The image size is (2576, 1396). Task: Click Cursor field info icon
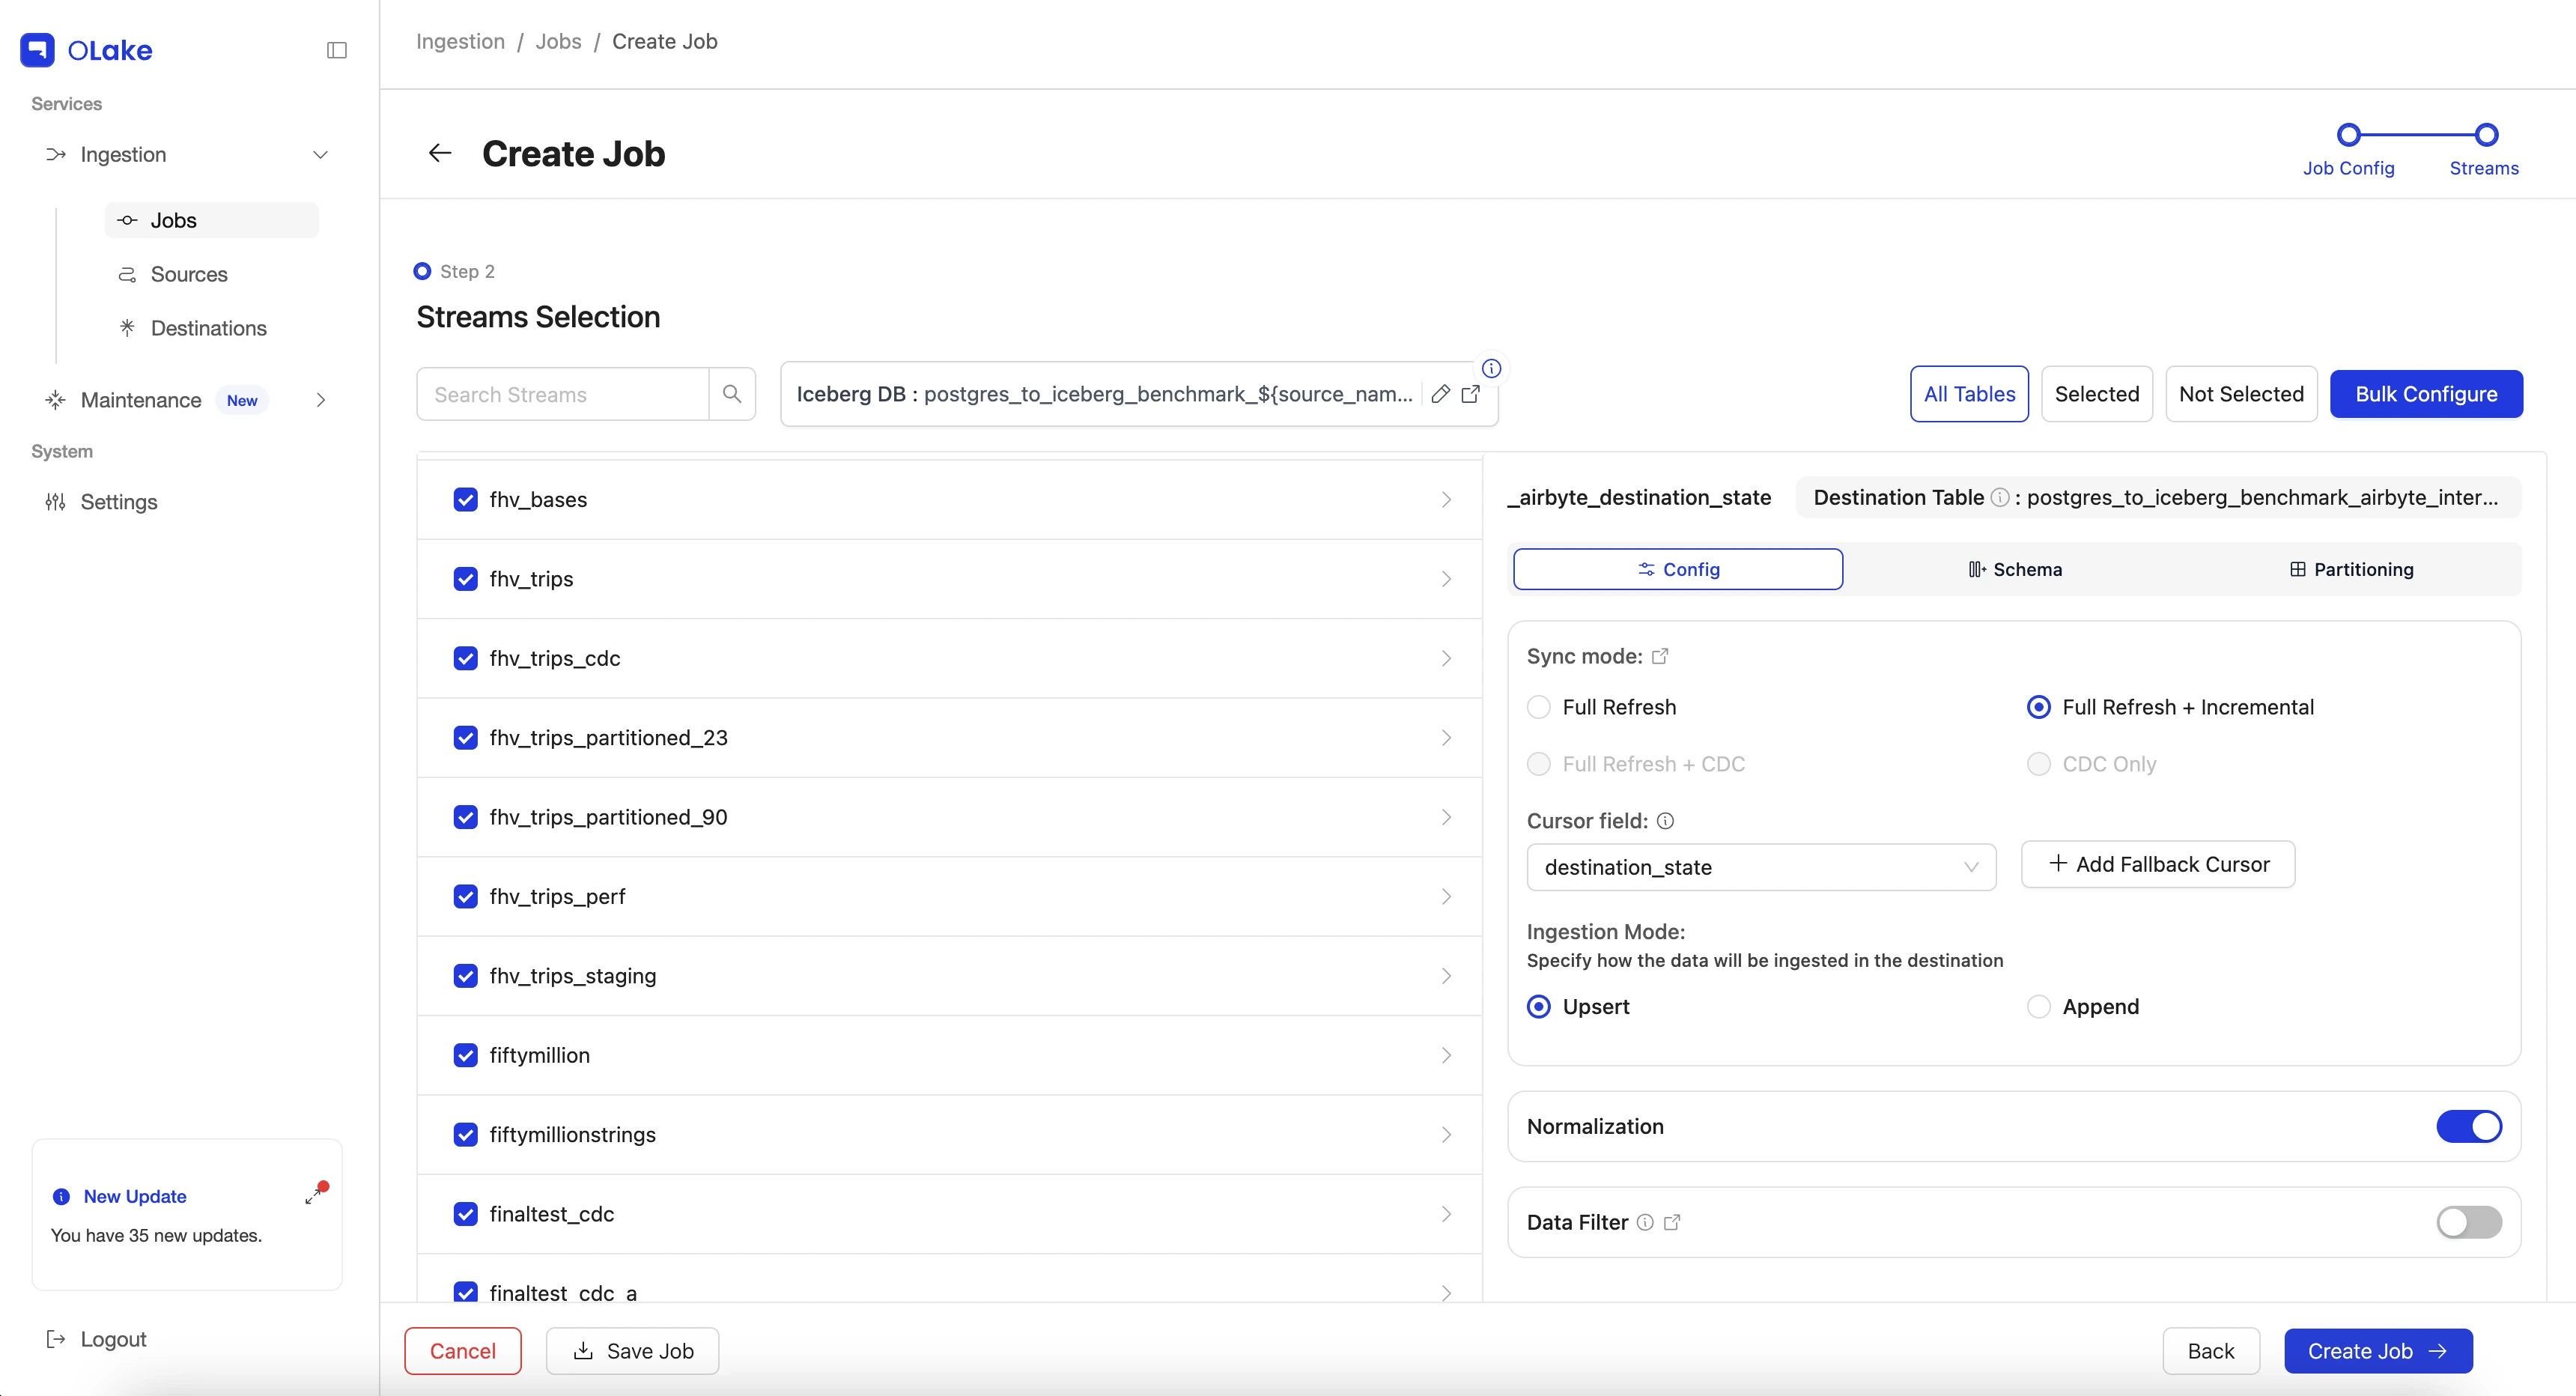click(1665, 821)
